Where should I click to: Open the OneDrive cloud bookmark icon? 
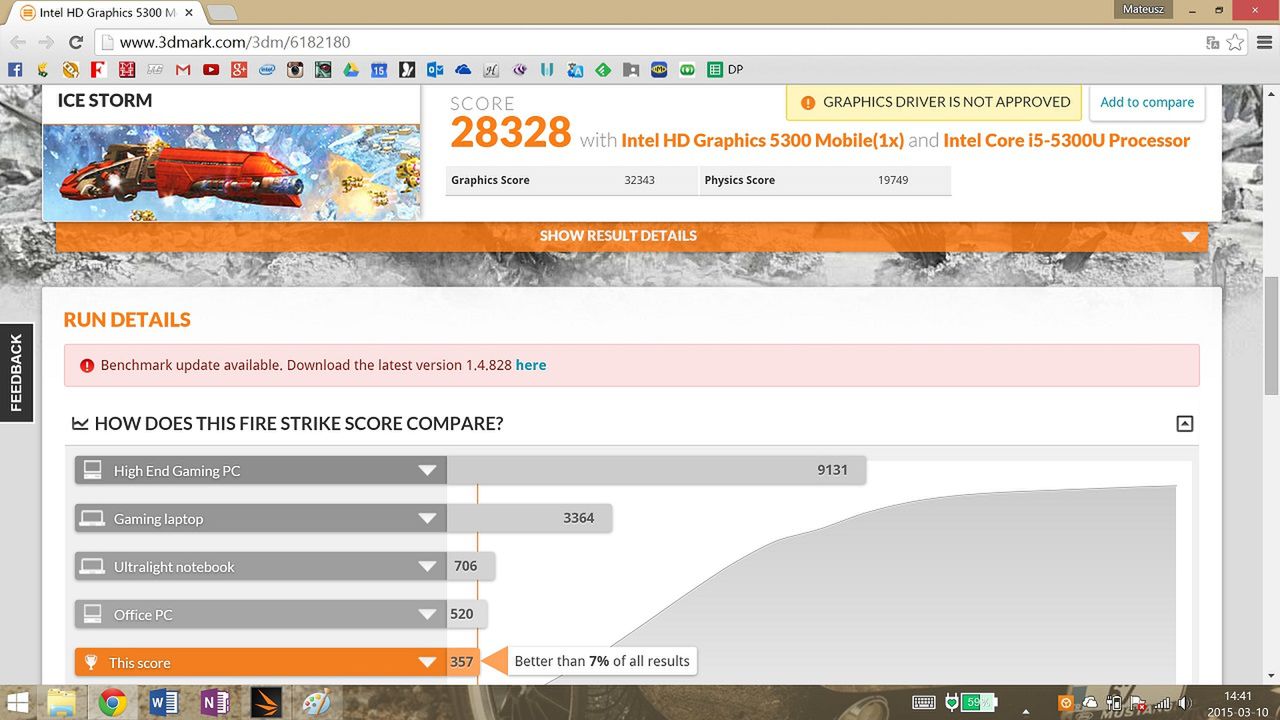pos(463,70)
